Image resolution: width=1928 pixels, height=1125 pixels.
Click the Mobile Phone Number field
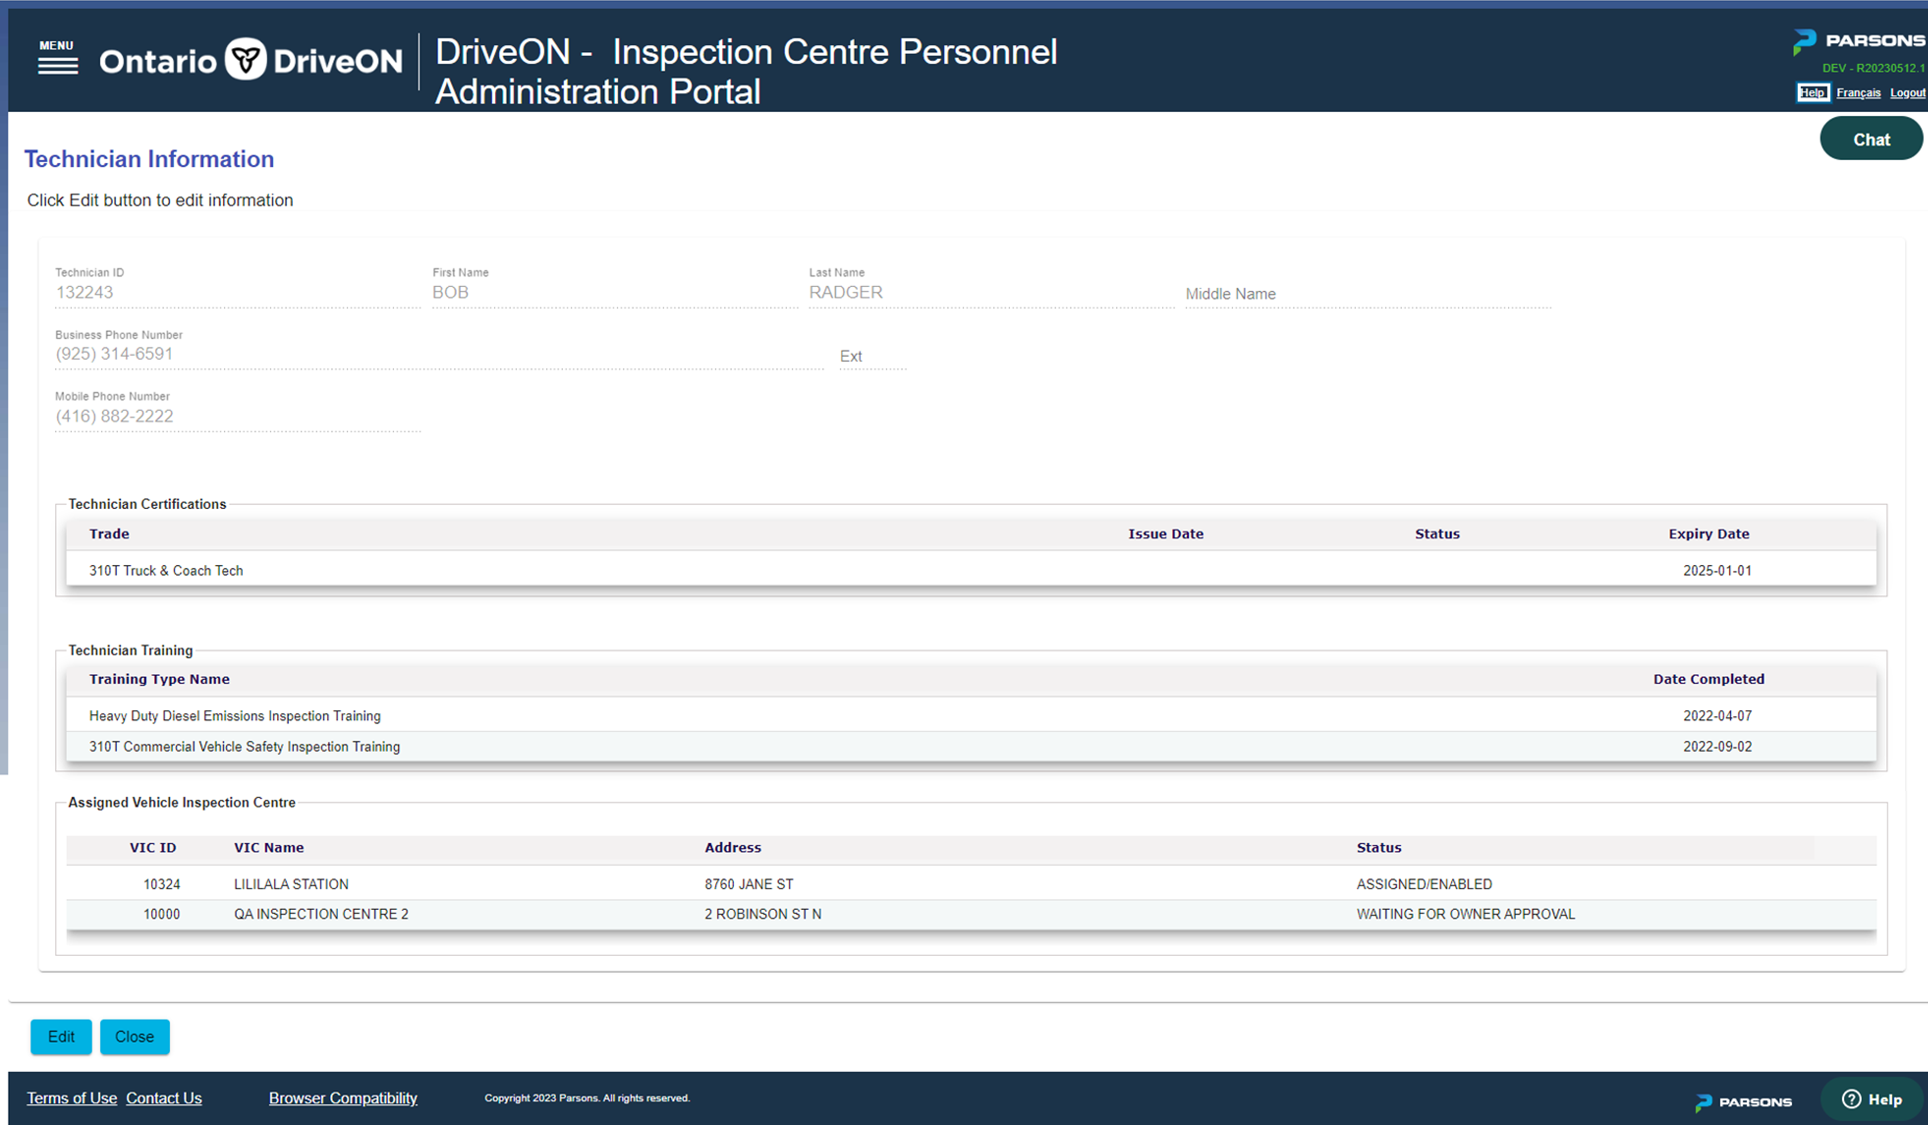click(x=237, y=416)
